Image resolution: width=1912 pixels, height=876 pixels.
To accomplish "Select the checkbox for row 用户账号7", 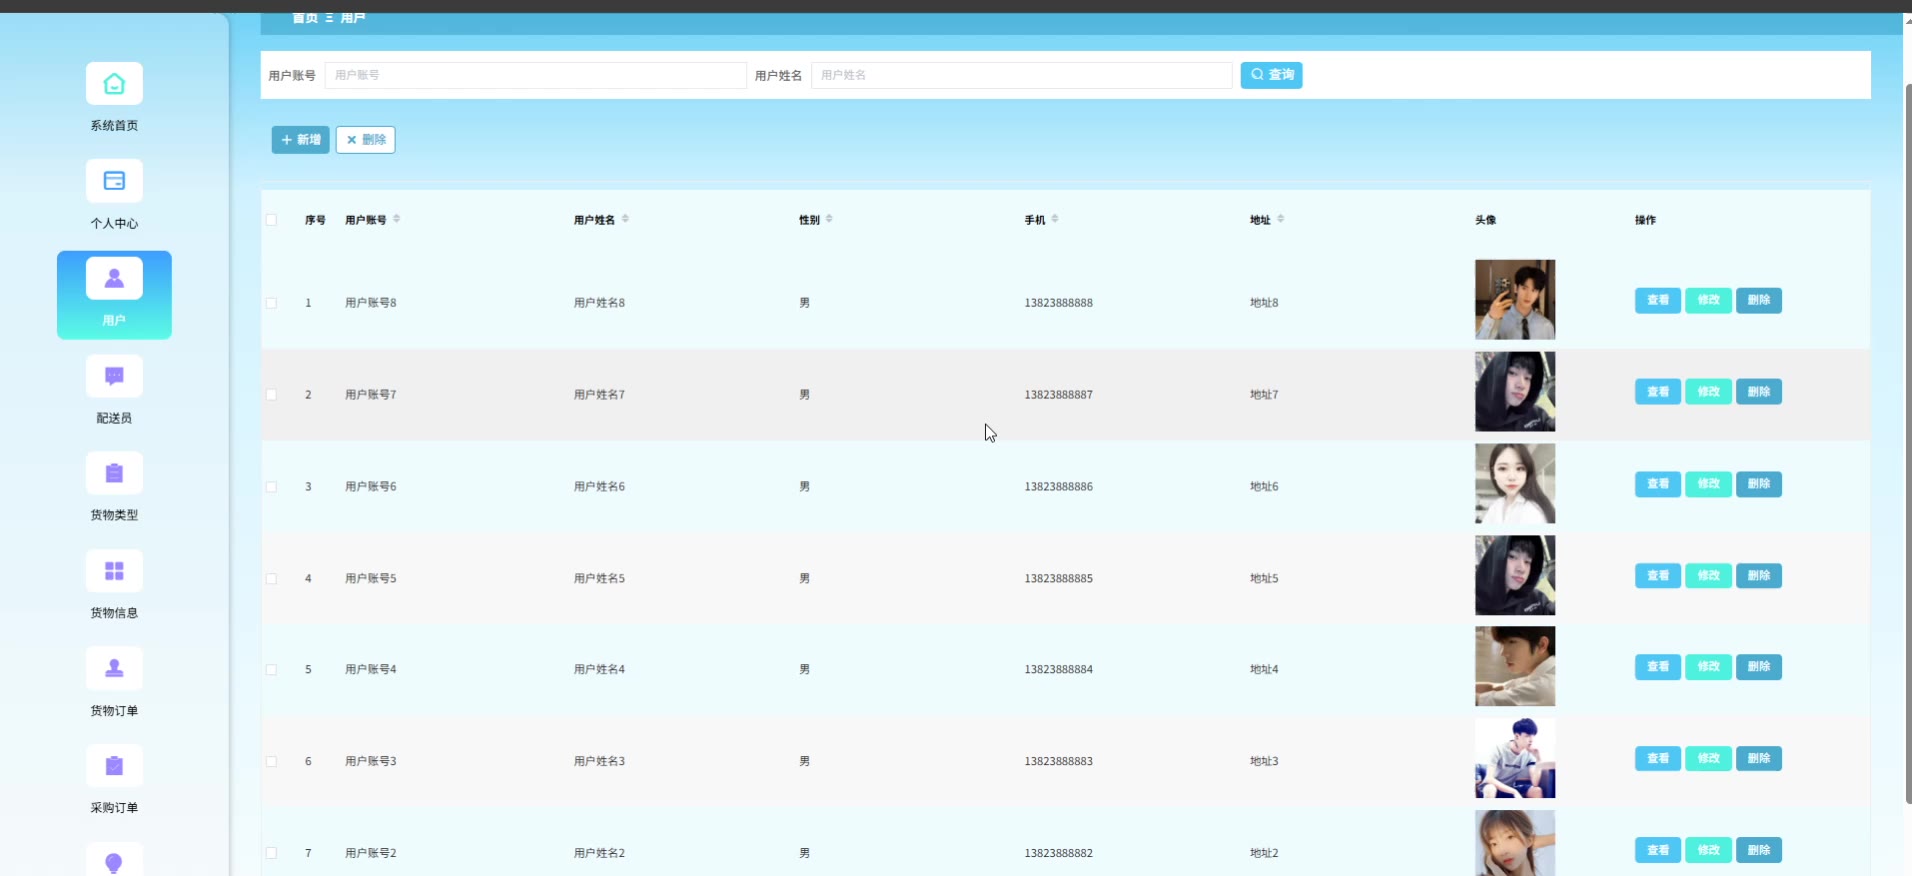I will 271,395.
